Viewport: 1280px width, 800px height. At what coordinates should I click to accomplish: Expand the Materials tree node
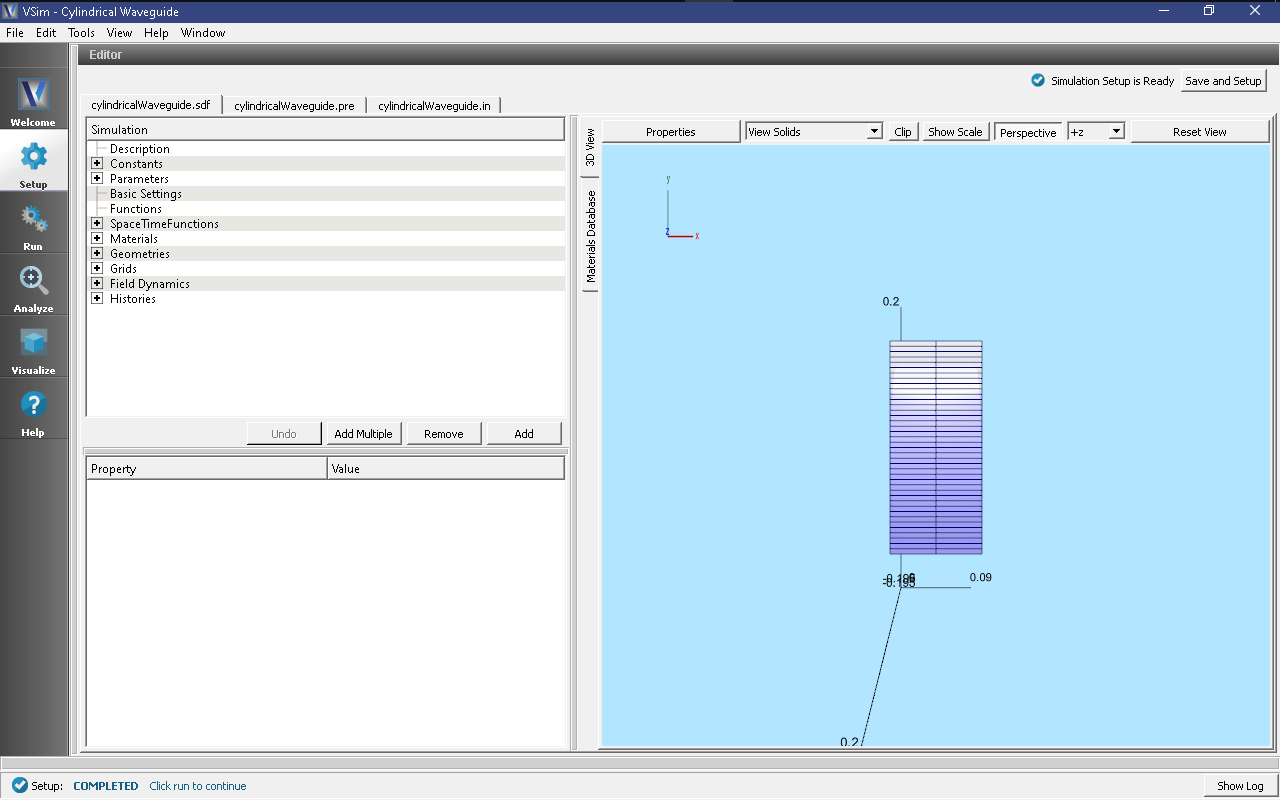pyautogui.click(x=97, y=239)
